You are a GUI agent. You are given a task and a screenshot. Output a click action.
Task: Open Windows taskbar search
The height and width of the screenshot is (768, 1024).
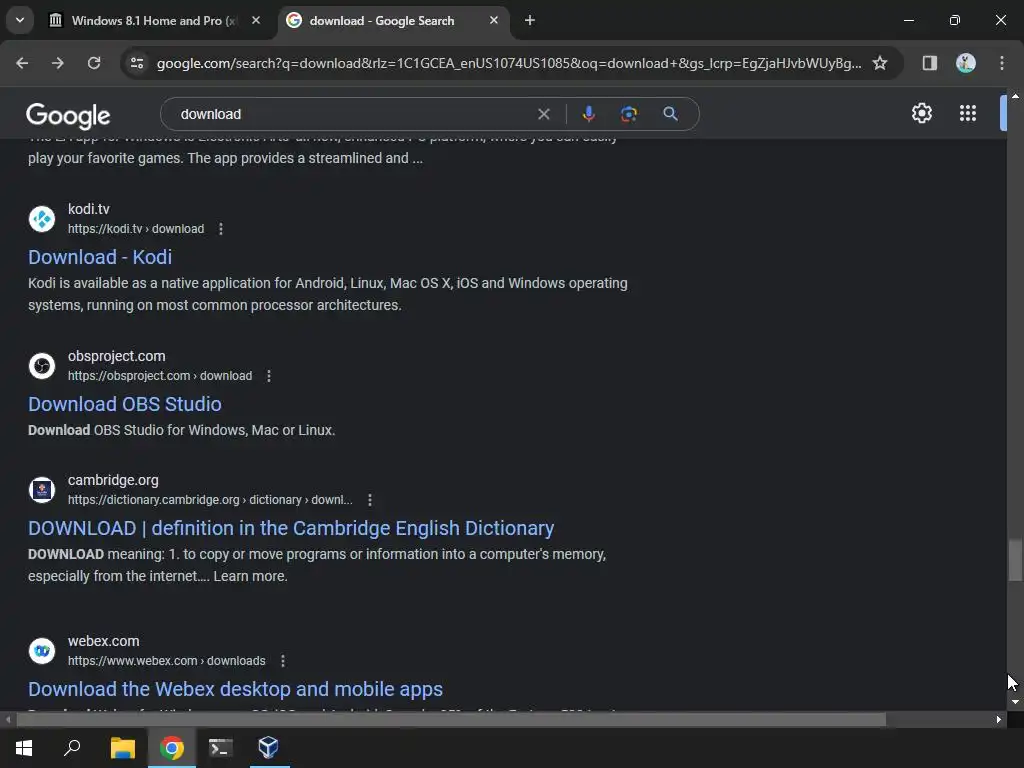pyautogui.click(x=72, y=748)
